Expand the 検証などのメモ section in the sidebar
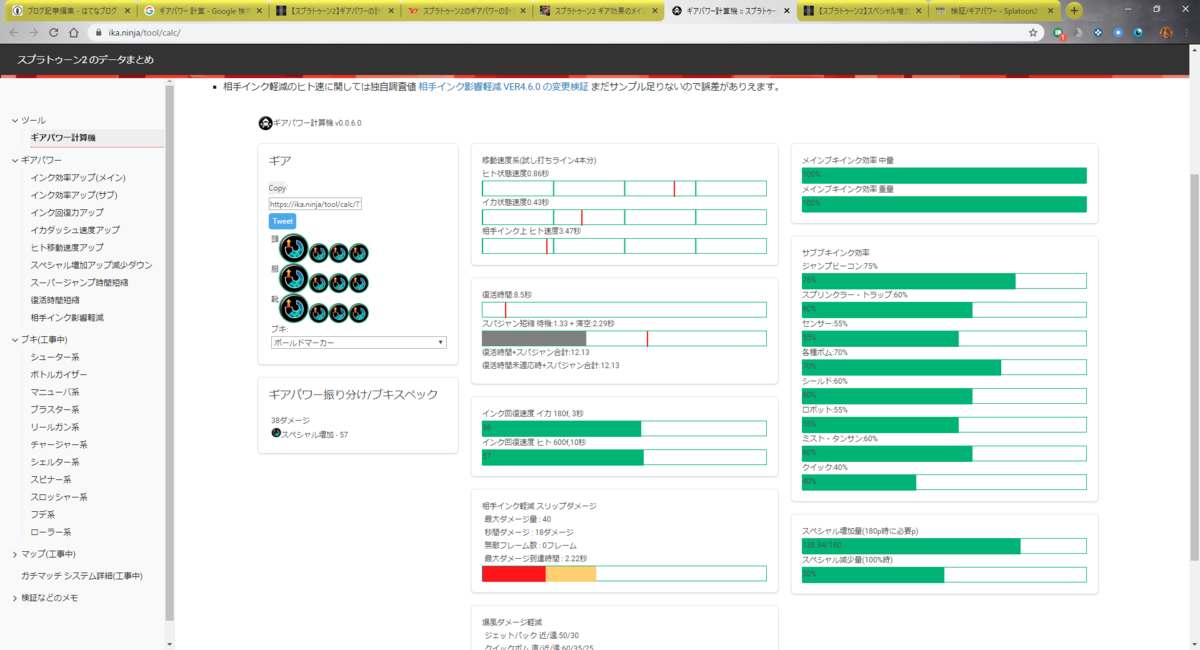Image resolution: width=1200 pixels, height=650 pixels. tap(14, 598)
